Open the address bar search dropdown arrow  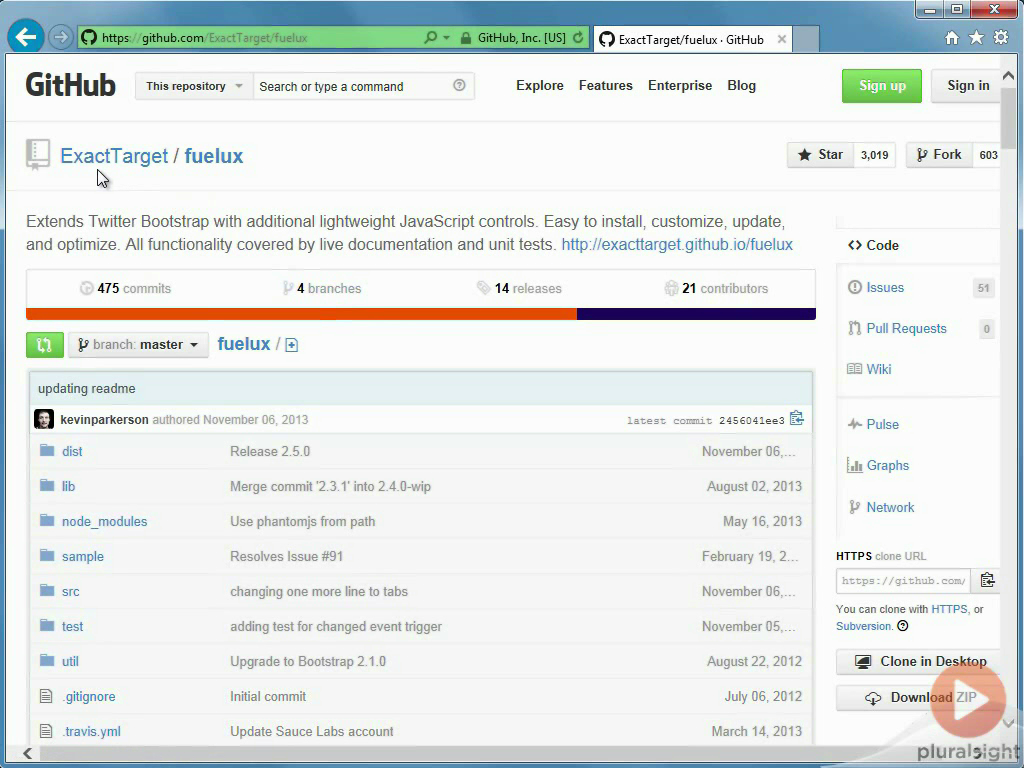pyautogui.click(x=447, y=38)
